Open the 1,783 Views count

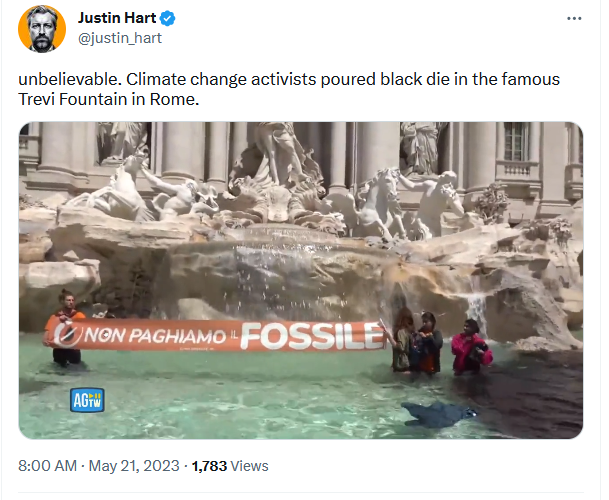pyautogui.click(x=230, y=466)
